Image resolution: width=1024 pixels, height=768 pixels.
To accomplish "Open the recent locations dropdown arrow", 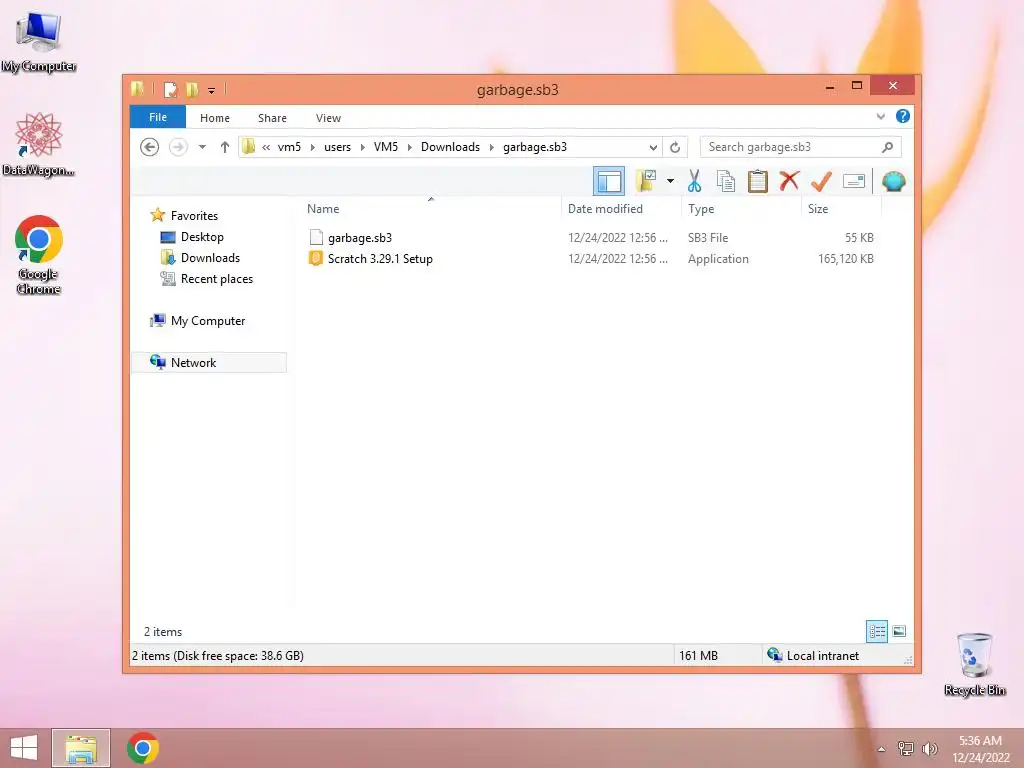I will point(202,147).
